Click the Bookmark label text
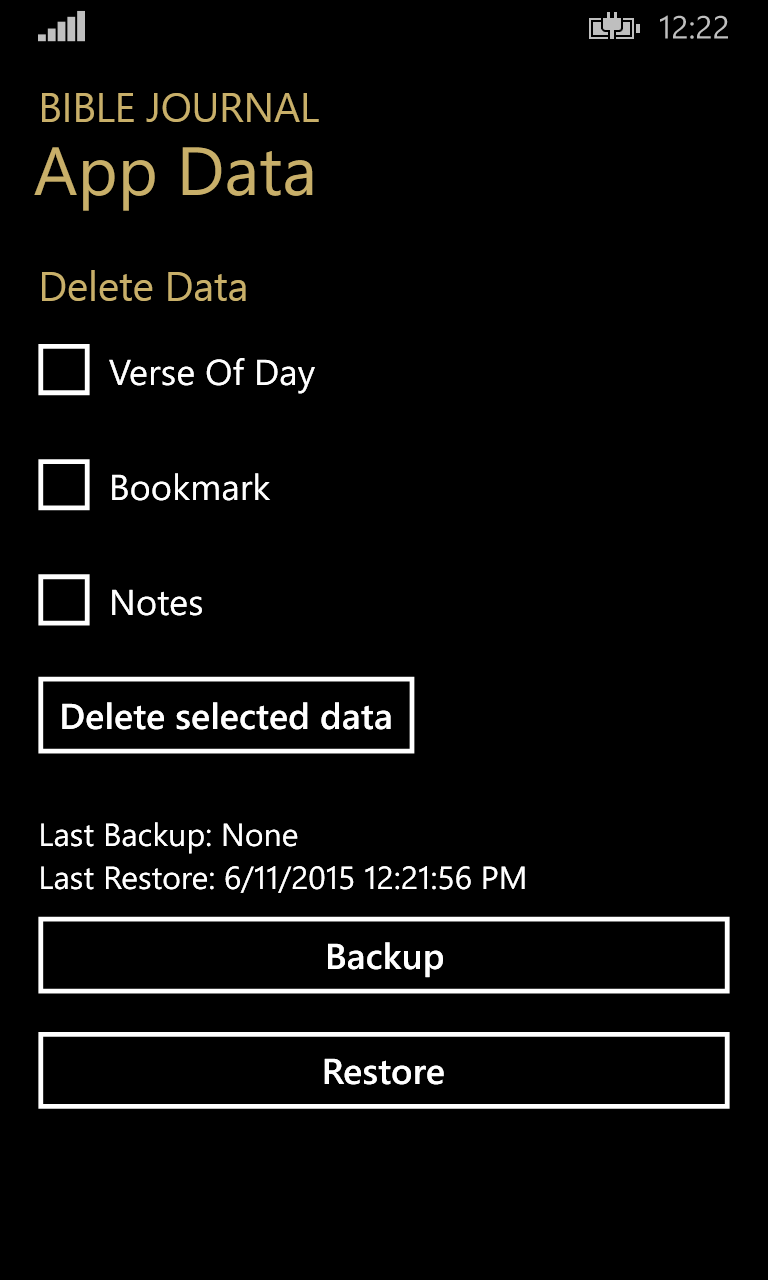Viewport: 768px width, 1280px height. pyautogui.click(x=190, y=488)
